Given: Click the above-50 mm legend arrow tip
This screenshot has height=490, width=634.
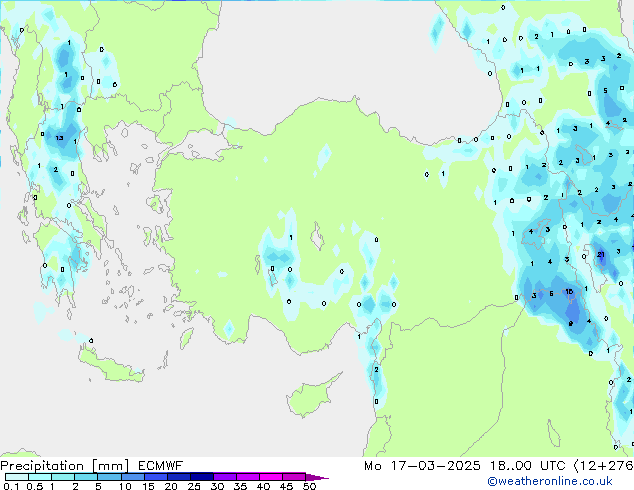Looking at the screenshot, I should (317, 477).
